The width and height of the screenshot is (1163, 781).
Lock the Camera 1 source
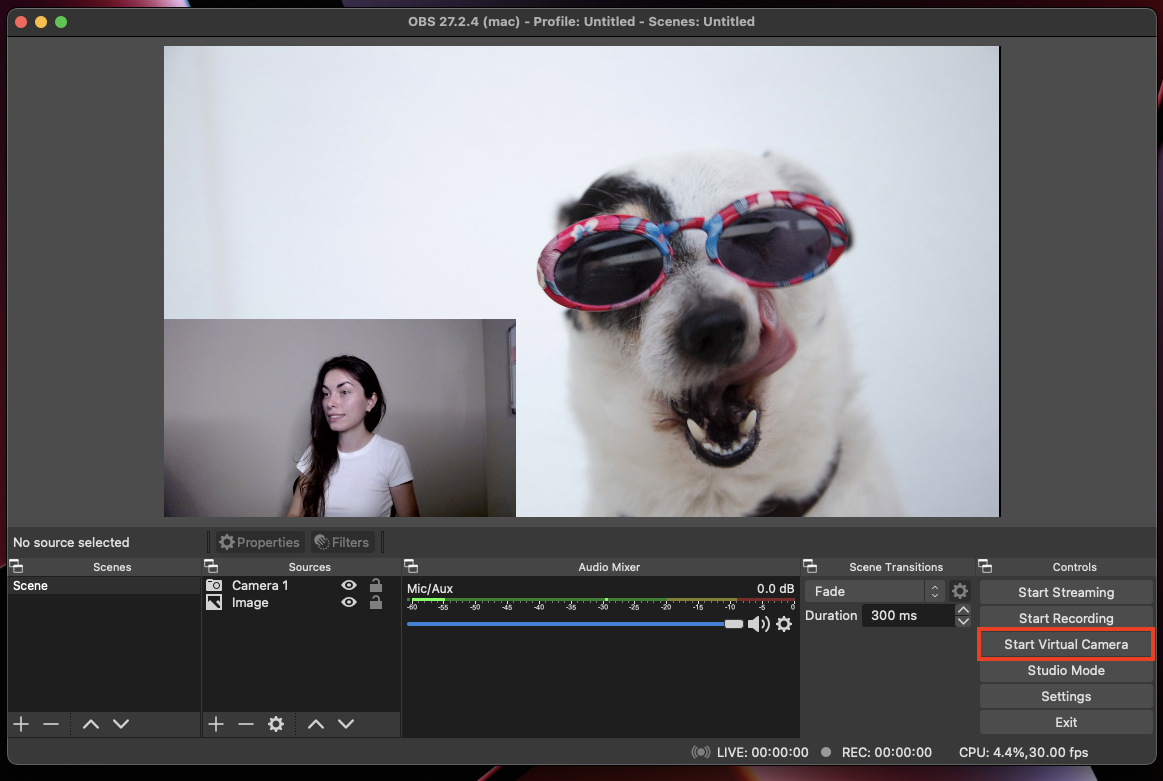[376, 586]
